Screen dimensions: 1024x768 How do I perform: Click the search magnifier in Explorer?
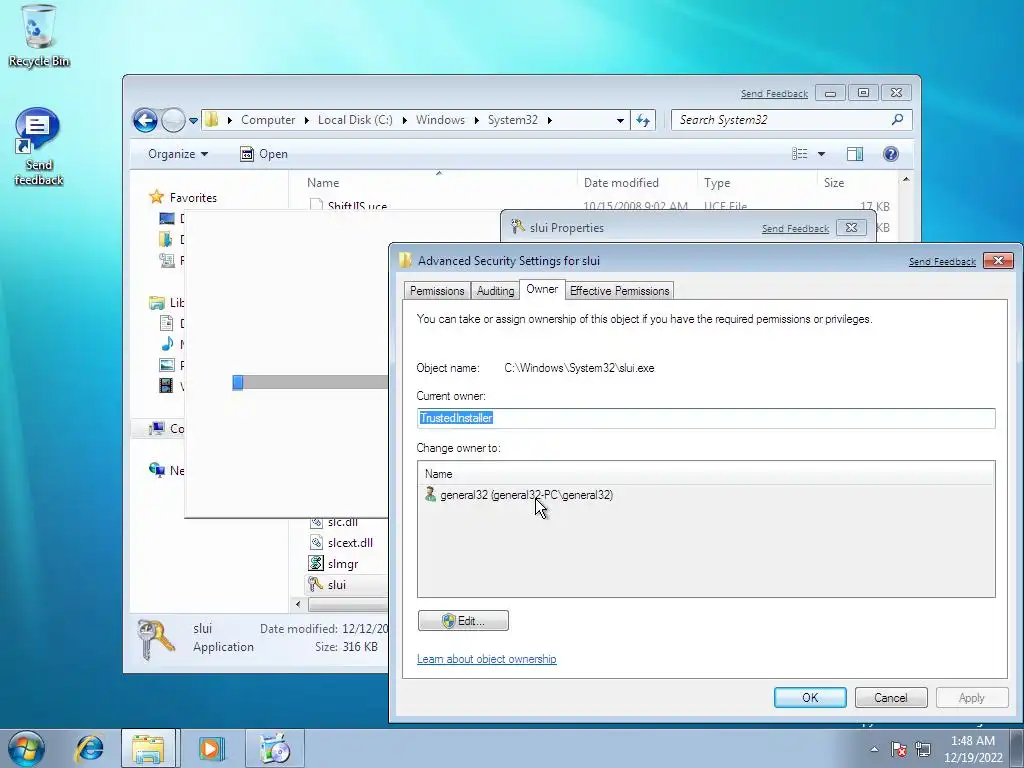click(x=897, y=120)
